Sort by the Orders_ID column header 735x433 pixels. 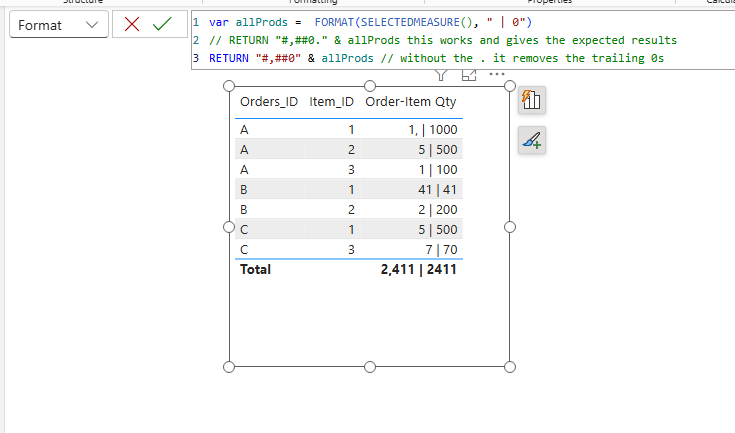click(x=269, y=102)
